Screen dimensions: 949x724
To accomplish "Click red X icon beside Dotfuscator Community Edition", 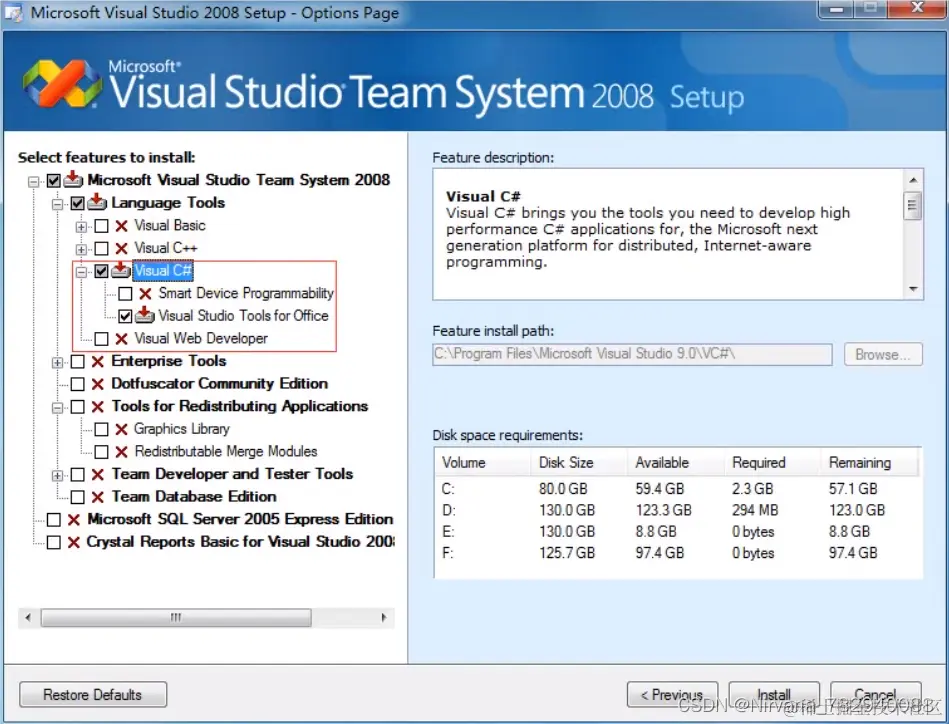I will point(97,384).
